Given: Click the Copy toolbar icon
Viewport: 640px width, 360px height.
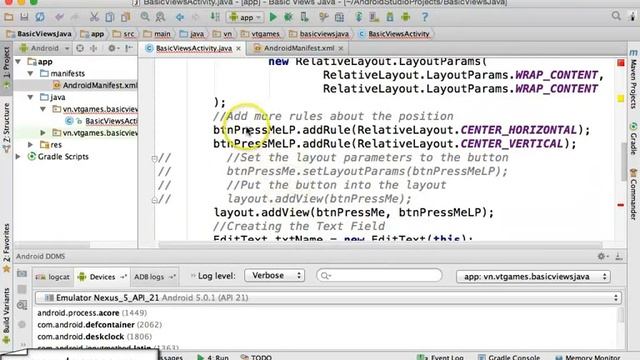Looking at the screenshot, I should click(x=110, y=17).
